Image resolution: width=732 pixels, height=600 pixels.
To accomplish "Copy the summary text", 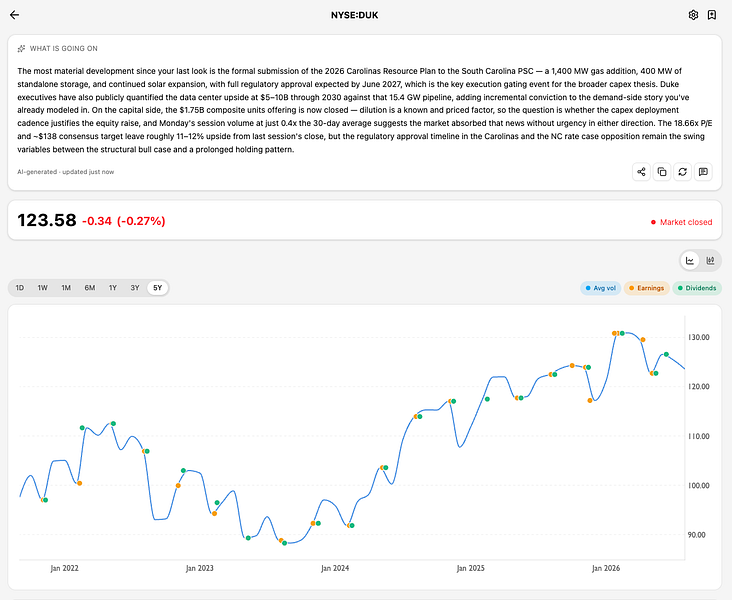I will [x=662, y=172].
